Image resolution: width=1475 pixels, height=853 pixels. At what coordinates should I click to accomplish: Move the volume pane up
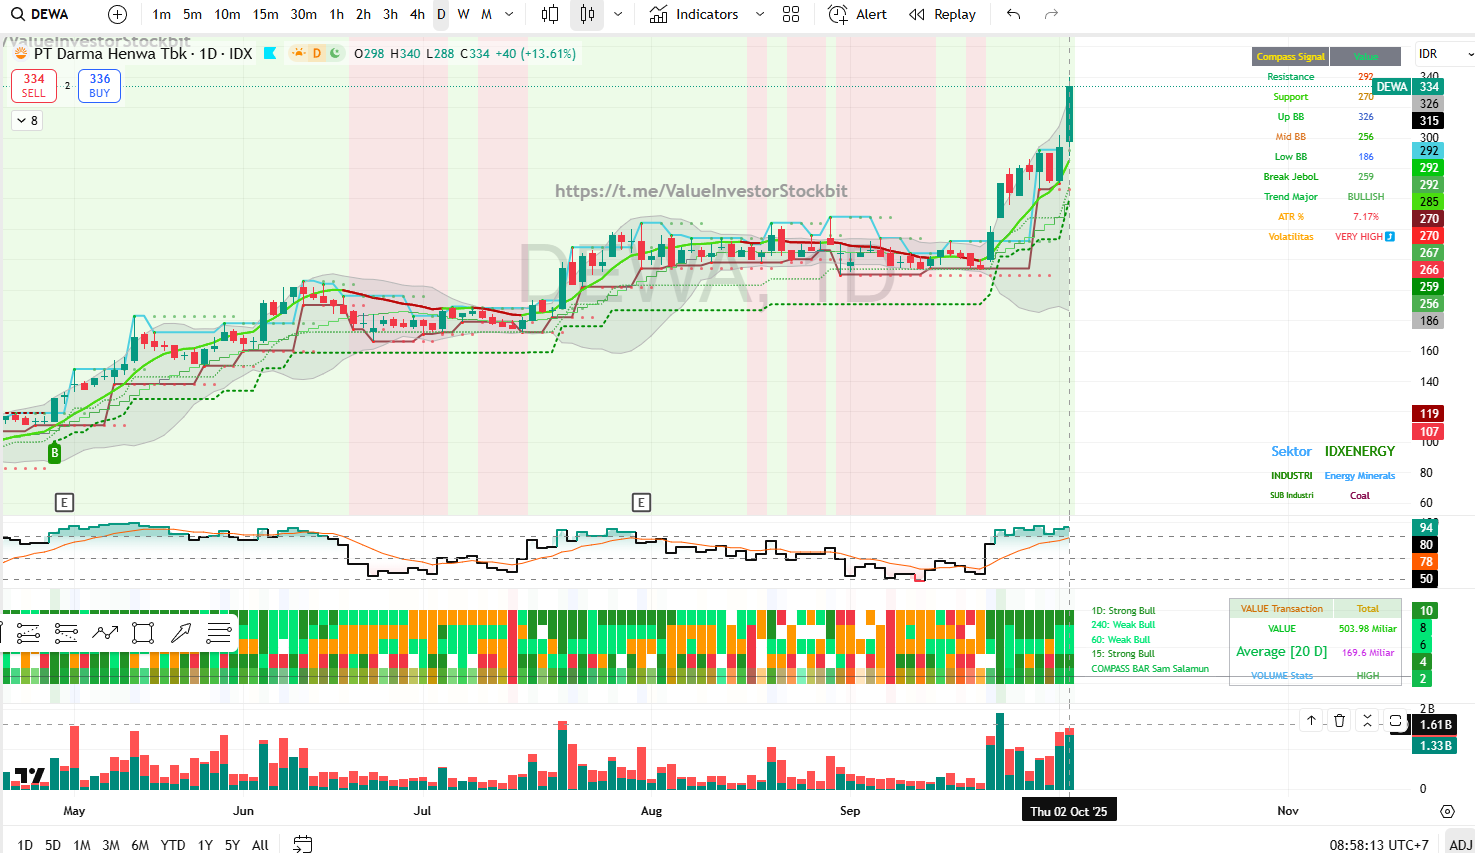[x=1311, y=720]
